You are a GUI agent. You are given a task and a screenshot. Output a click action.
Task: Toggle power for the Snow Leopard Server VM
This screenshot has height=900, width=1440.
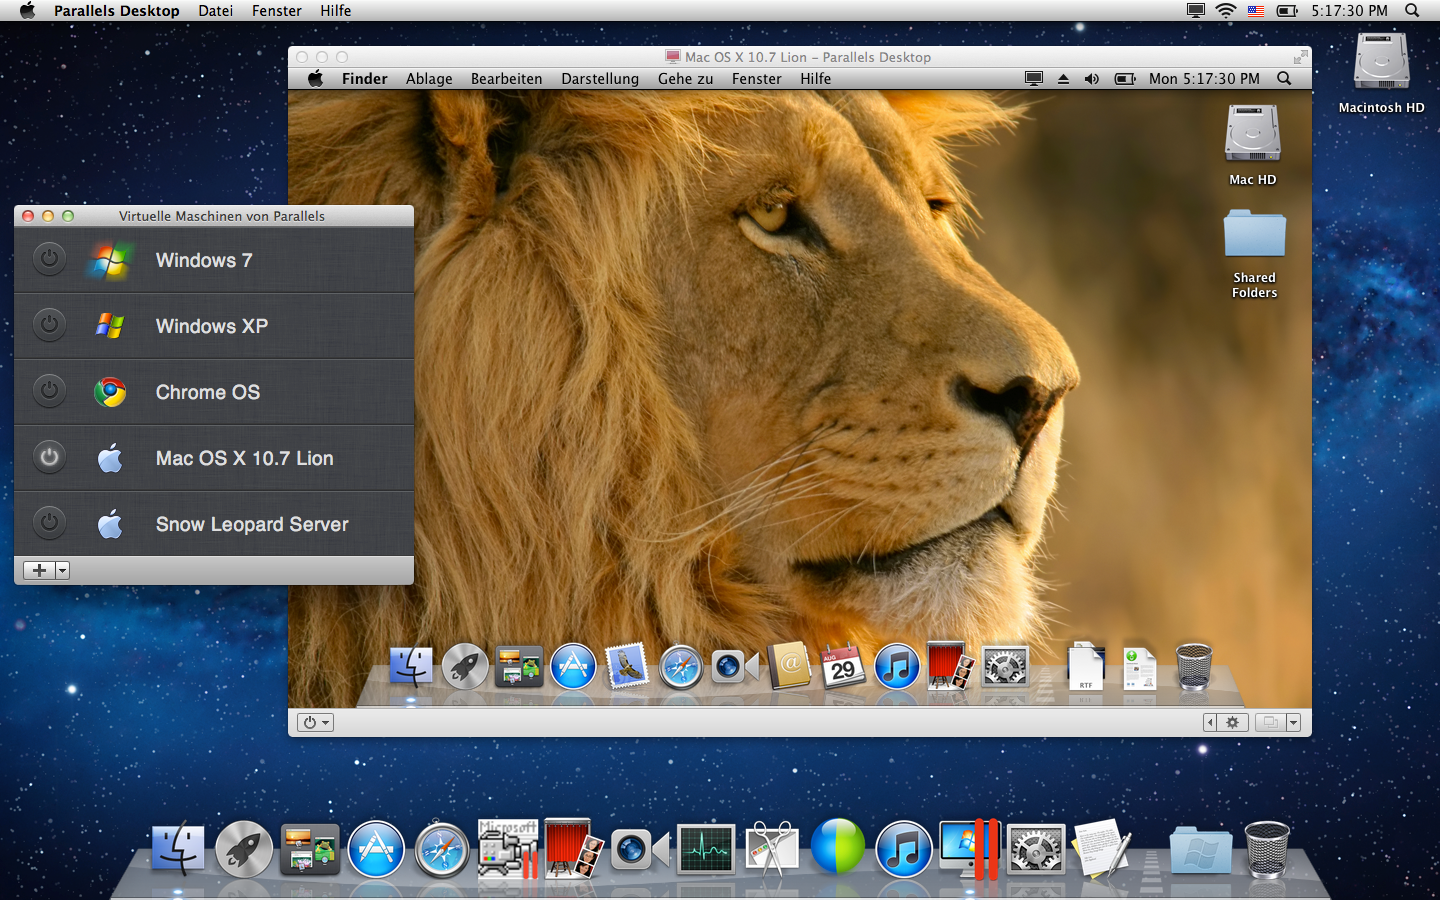tap(49, 523)
